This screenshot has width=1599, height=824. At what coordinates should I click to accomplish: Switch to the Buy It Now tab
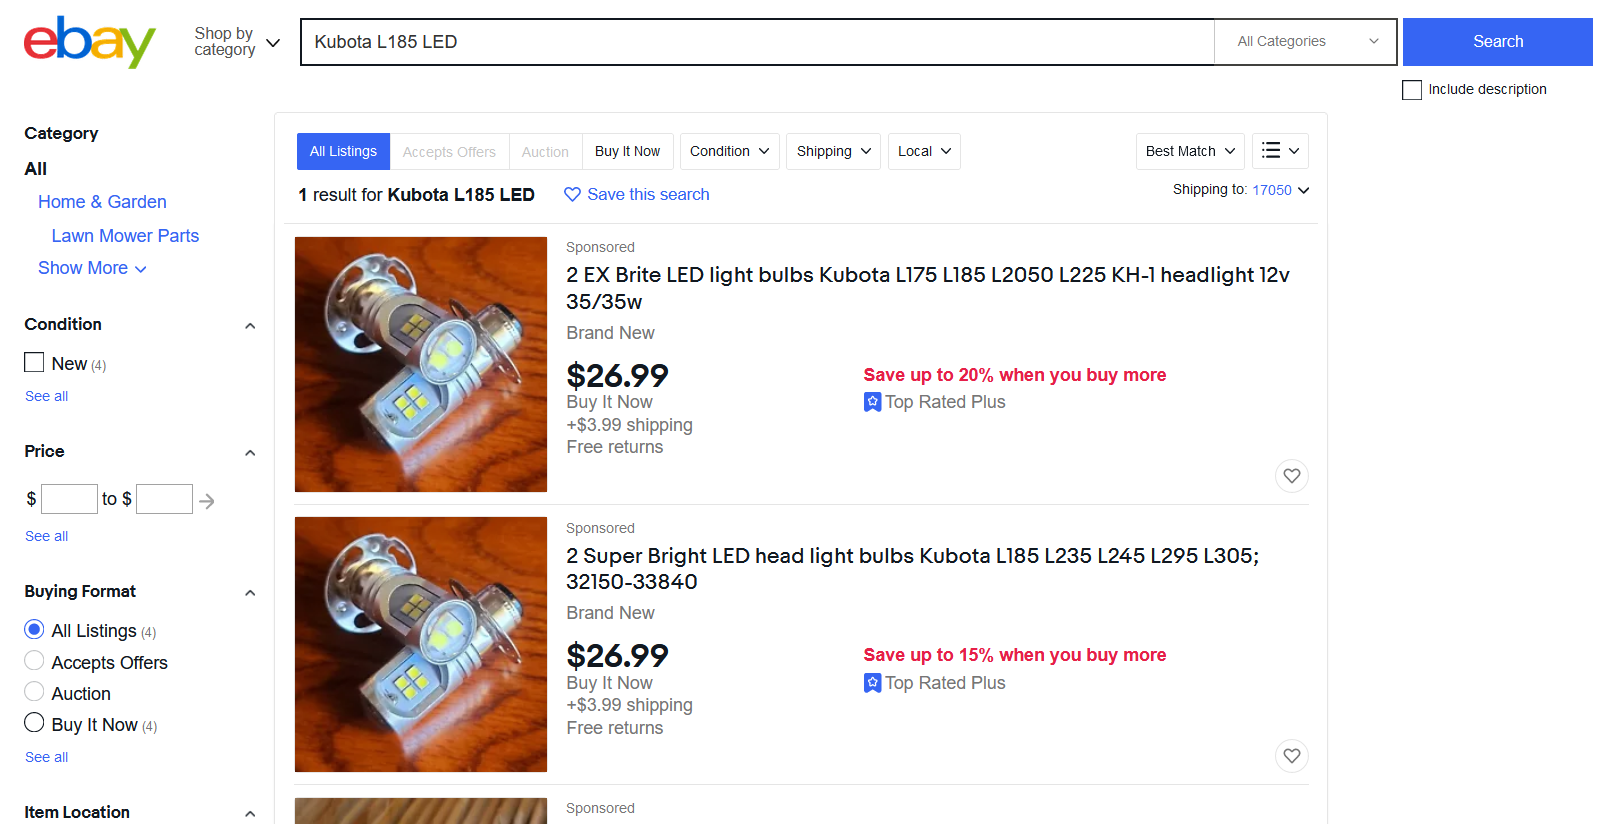[627, 152]
